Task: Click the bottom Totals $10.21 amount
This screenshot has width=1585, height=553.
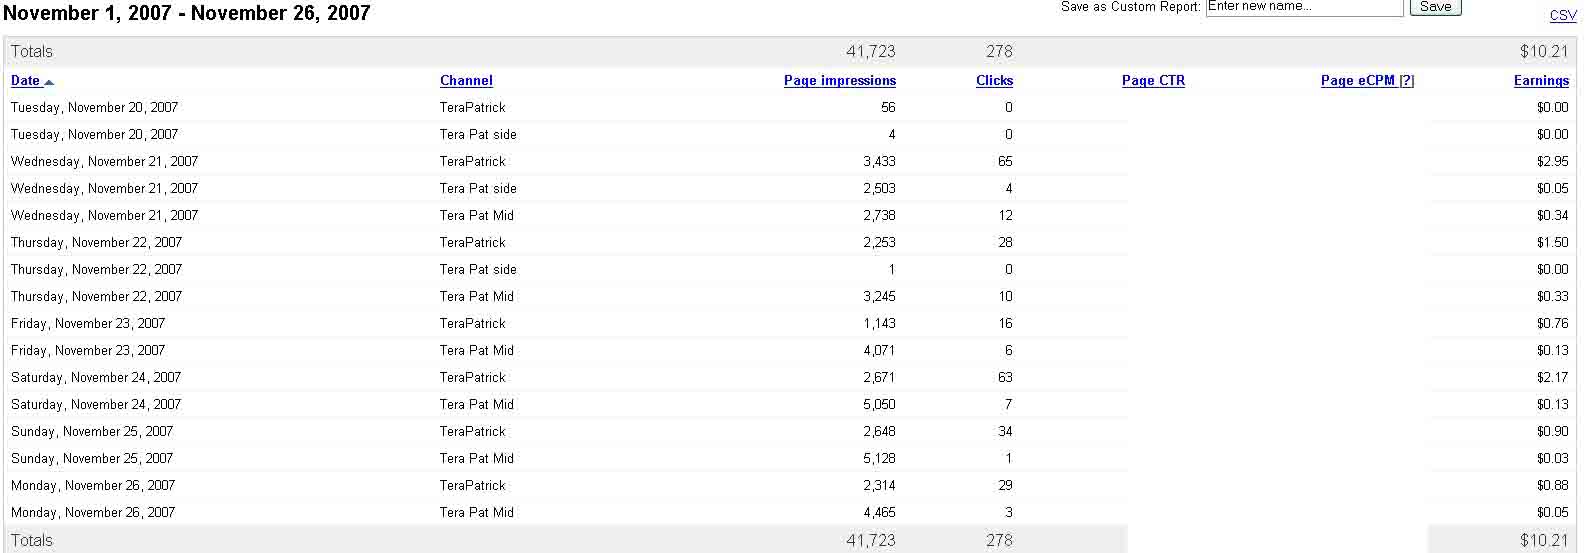Action: click(1544, 540)
